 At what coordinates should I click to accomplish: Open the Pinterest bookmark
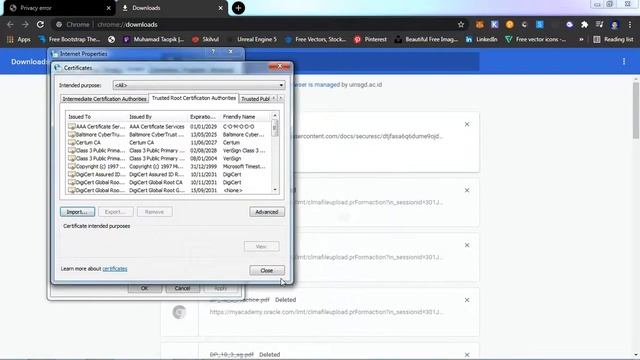[371, 39]
